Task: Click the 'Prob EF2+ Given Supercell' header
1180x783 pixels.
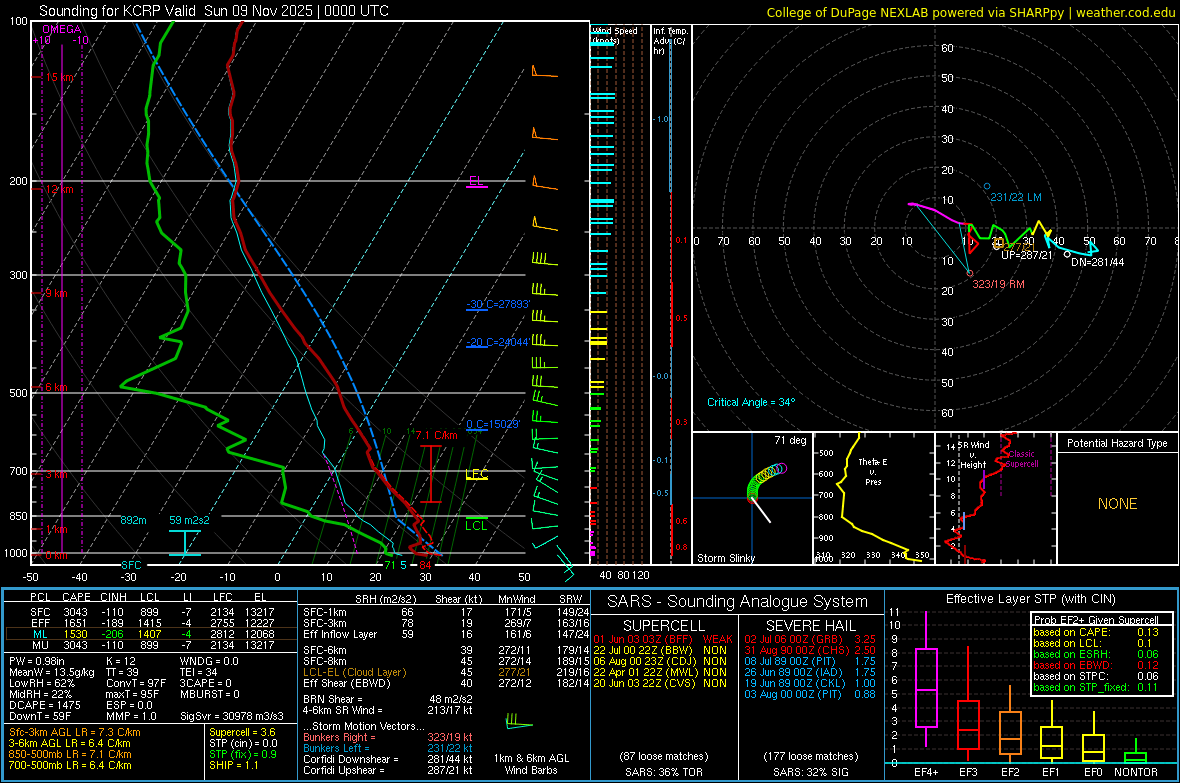Action: coord(1096,620)
